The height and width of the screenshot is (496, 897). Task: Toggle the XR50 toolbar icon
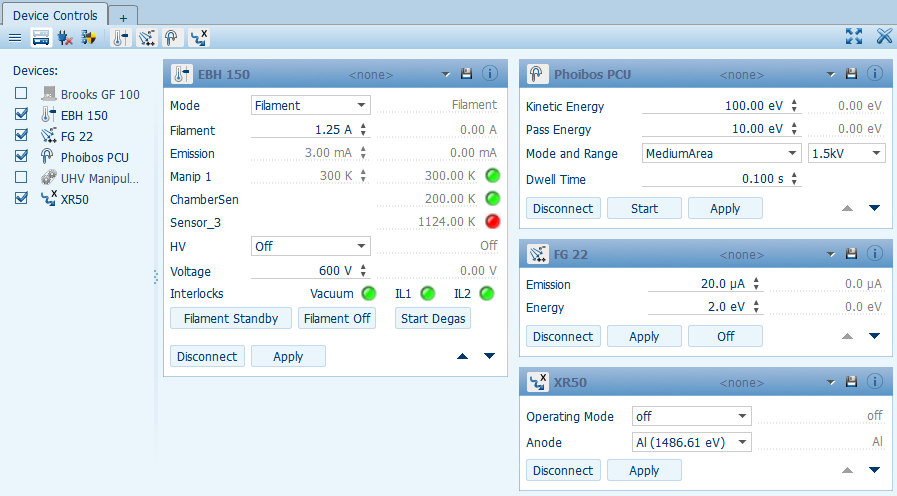199,37
